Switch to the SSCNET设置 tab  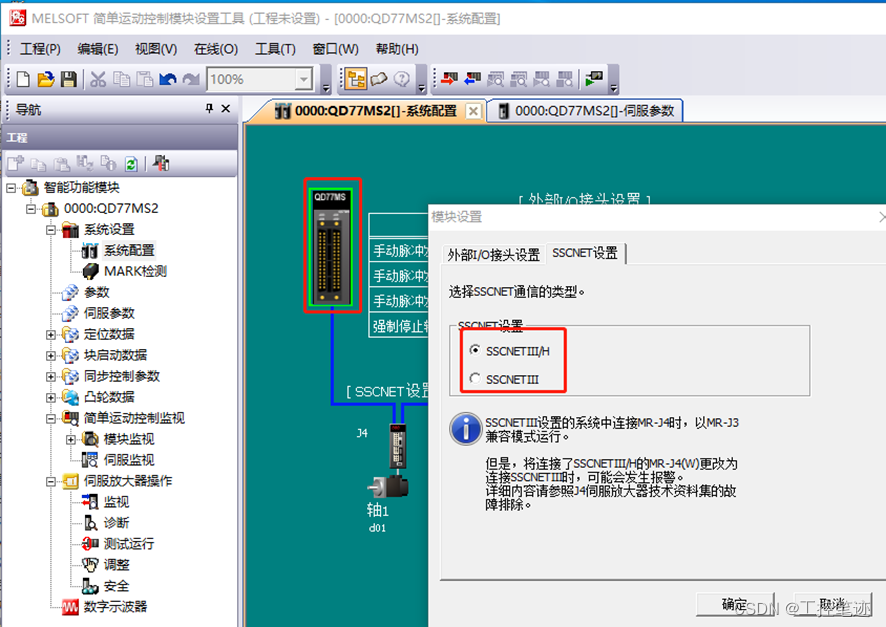(585, 253)
